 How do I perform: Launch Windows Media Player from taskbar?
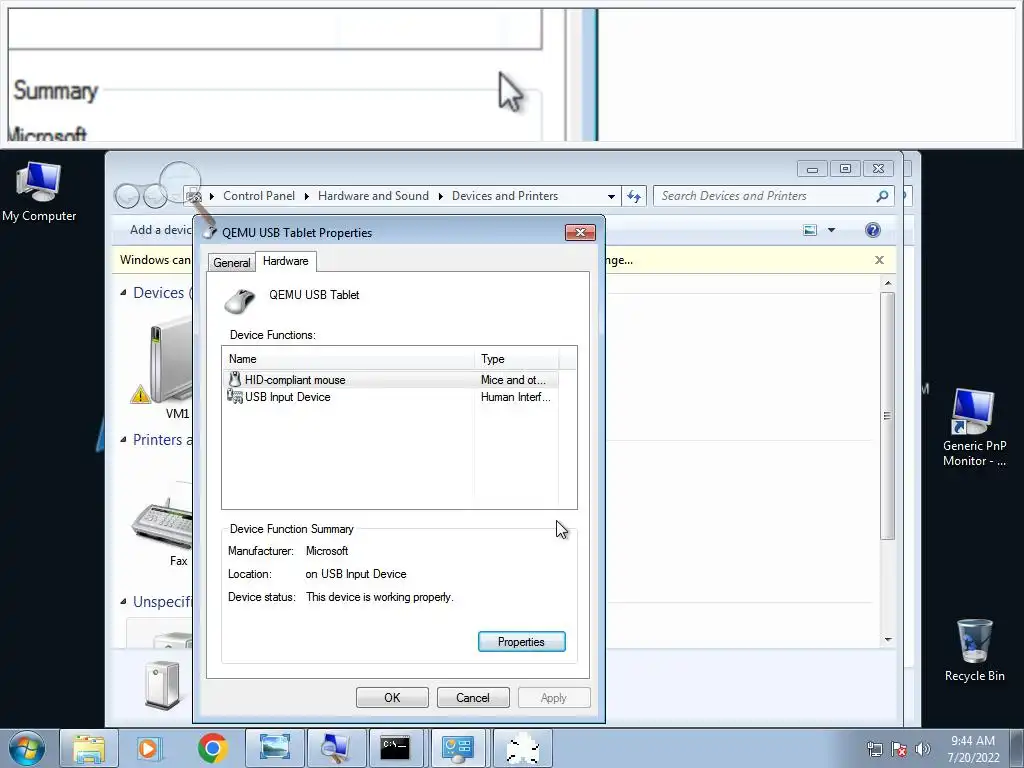point(149,748)
